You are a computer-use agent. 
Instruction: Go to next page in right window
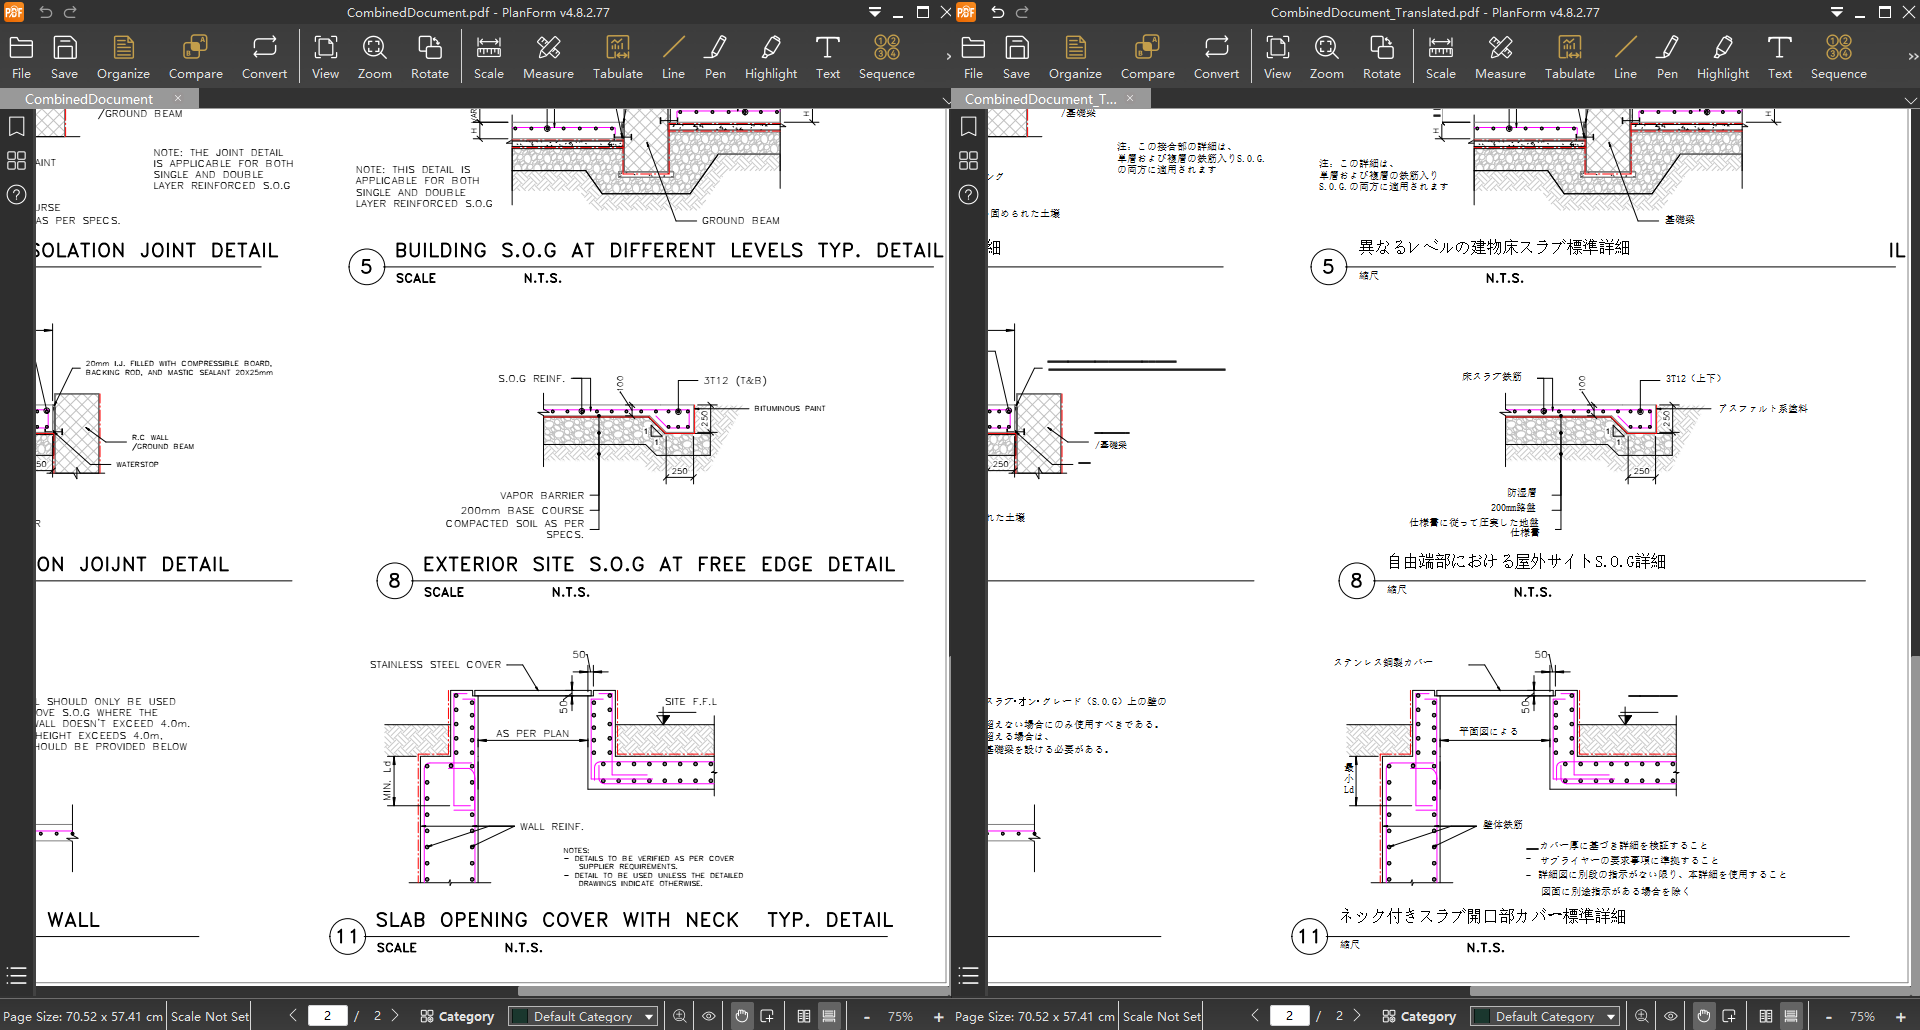(1357, 1015)
